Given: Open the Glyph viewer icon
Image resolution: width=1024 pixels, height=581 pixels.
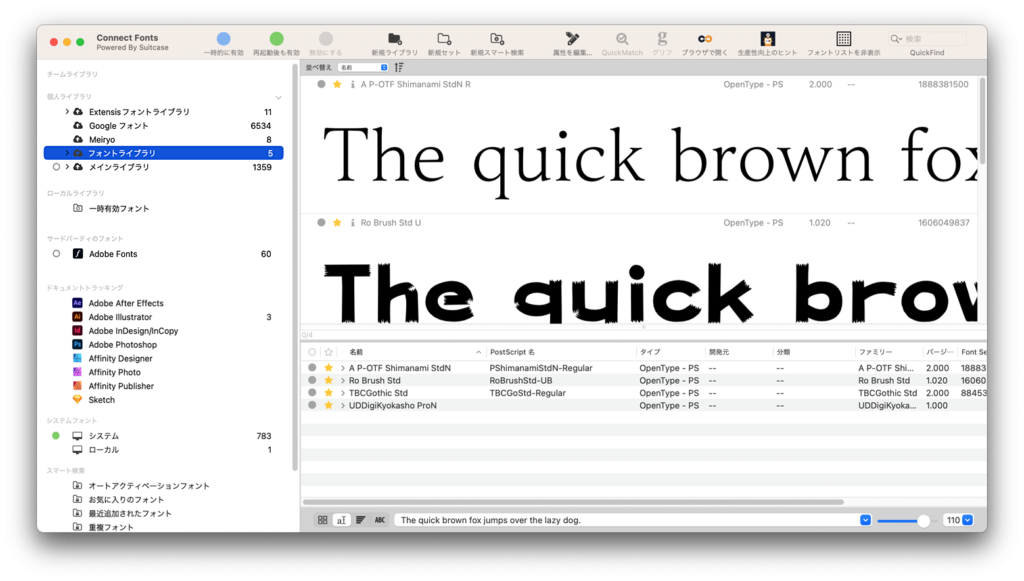Looking at the screenshot, I should pos(662,39).
